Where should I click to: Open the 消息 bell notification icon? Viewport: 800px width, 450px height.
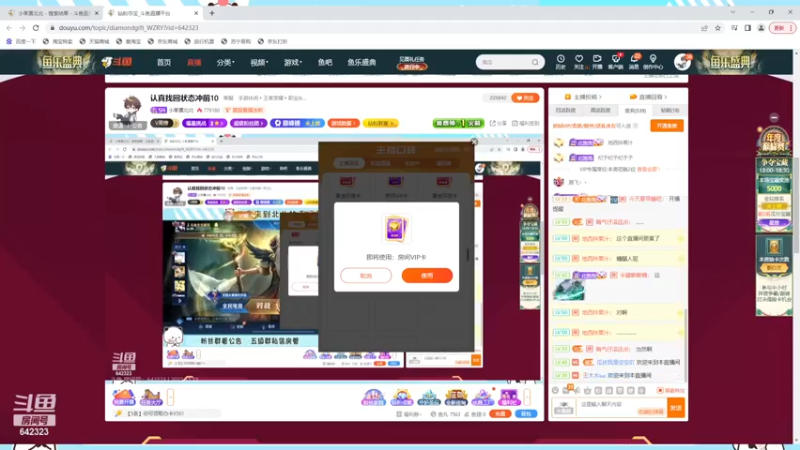click(x=634, y=62)
